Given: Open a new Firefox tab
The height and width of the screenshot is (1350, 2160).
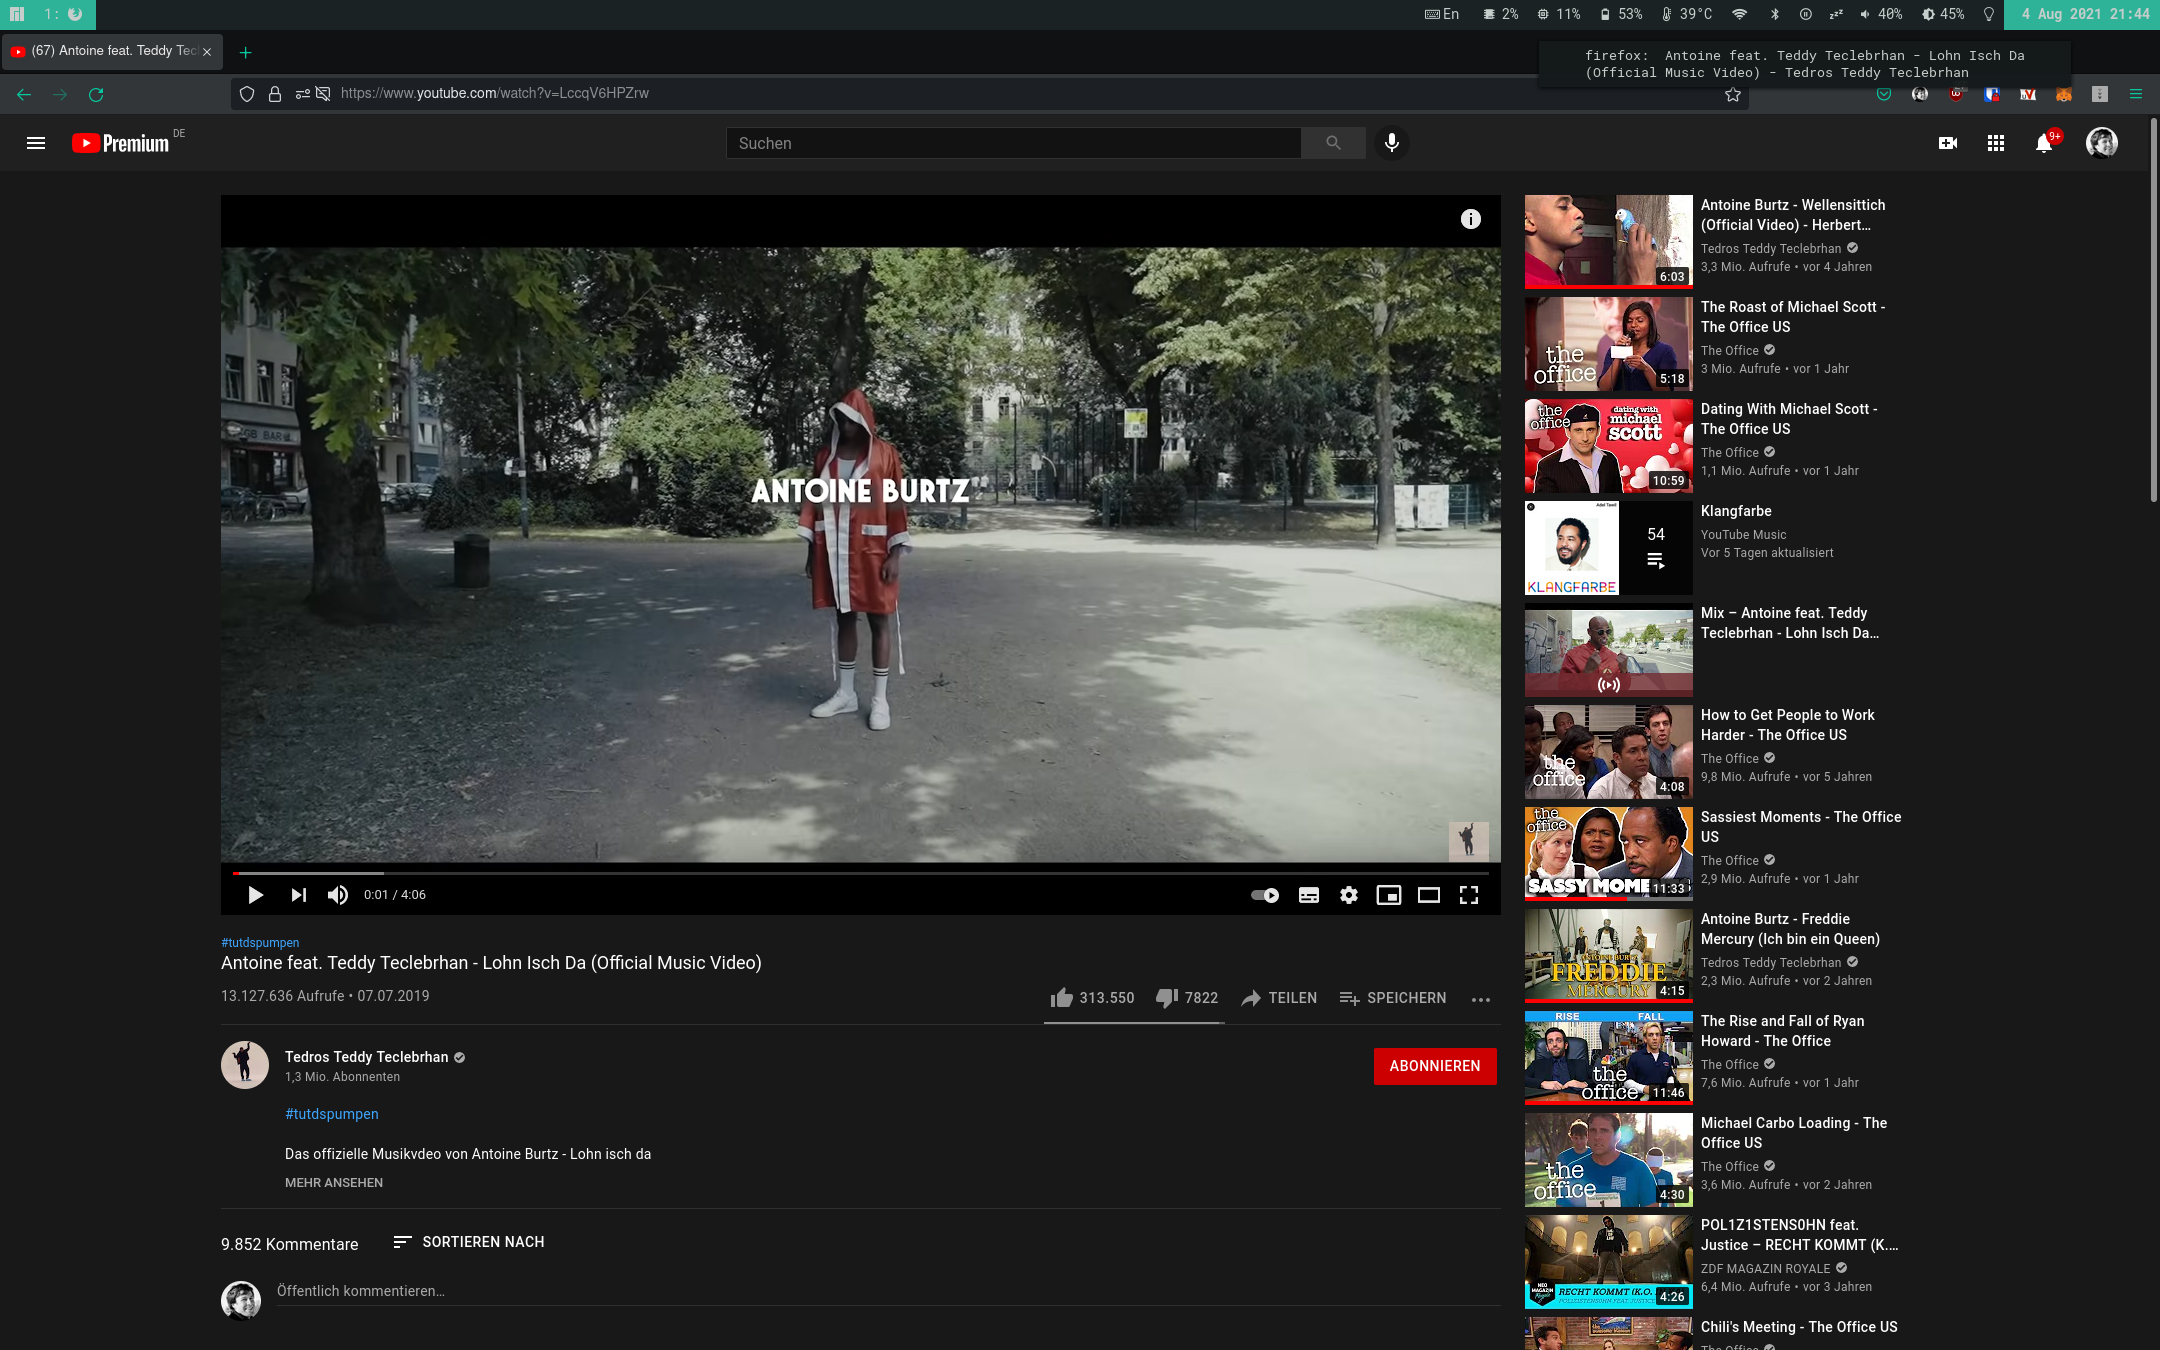Looking at the screenshot, I should [x=245, y=52].
